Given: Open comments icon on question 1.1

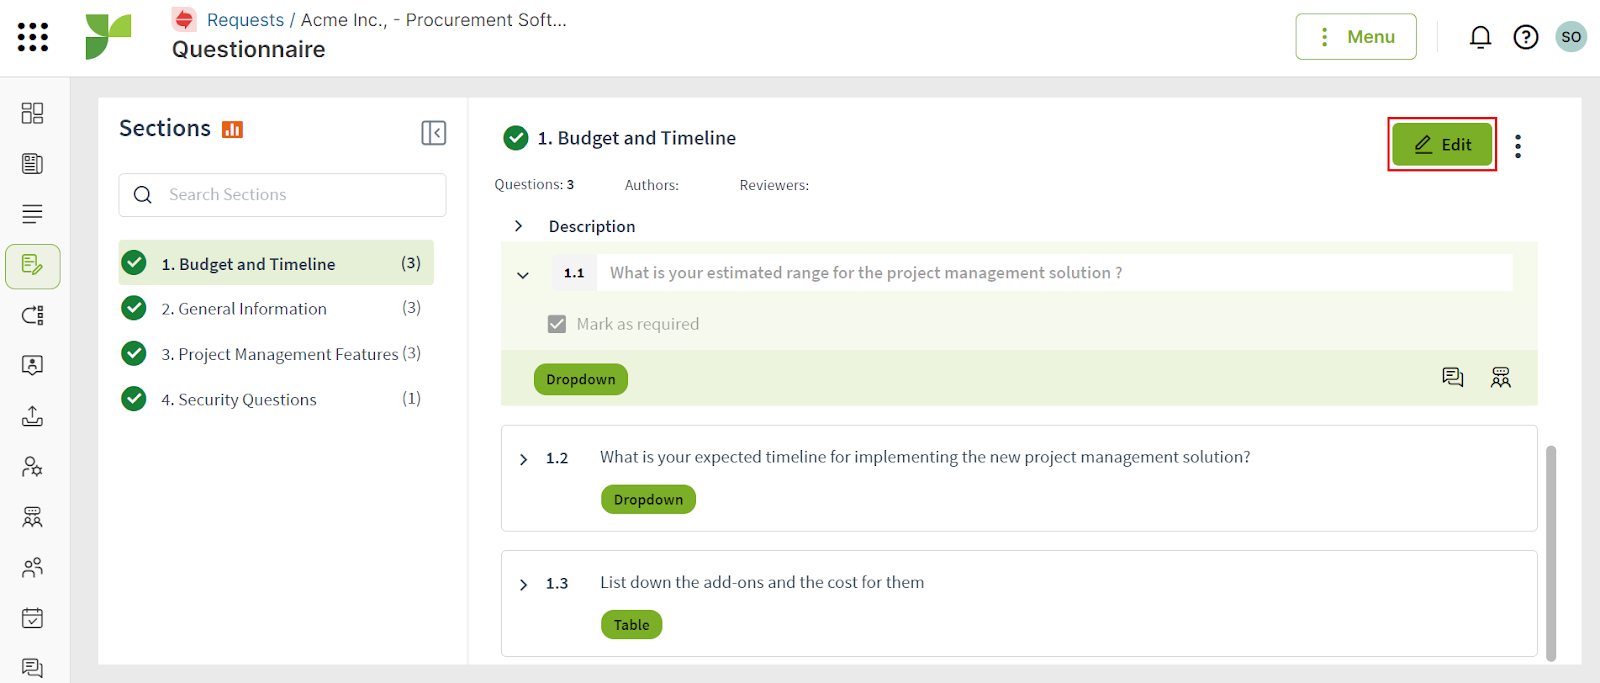Looking at the screenshot, I should [x=1453, y=377].
